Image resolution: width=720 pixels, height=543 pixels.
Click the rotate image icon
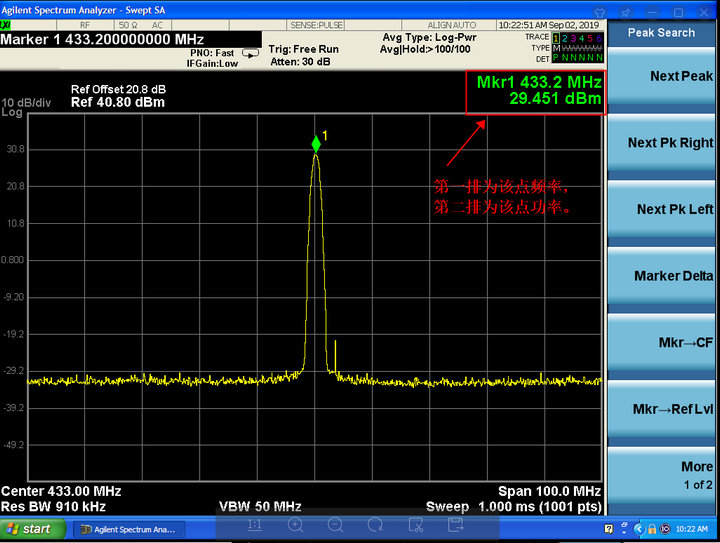[375, 525]
